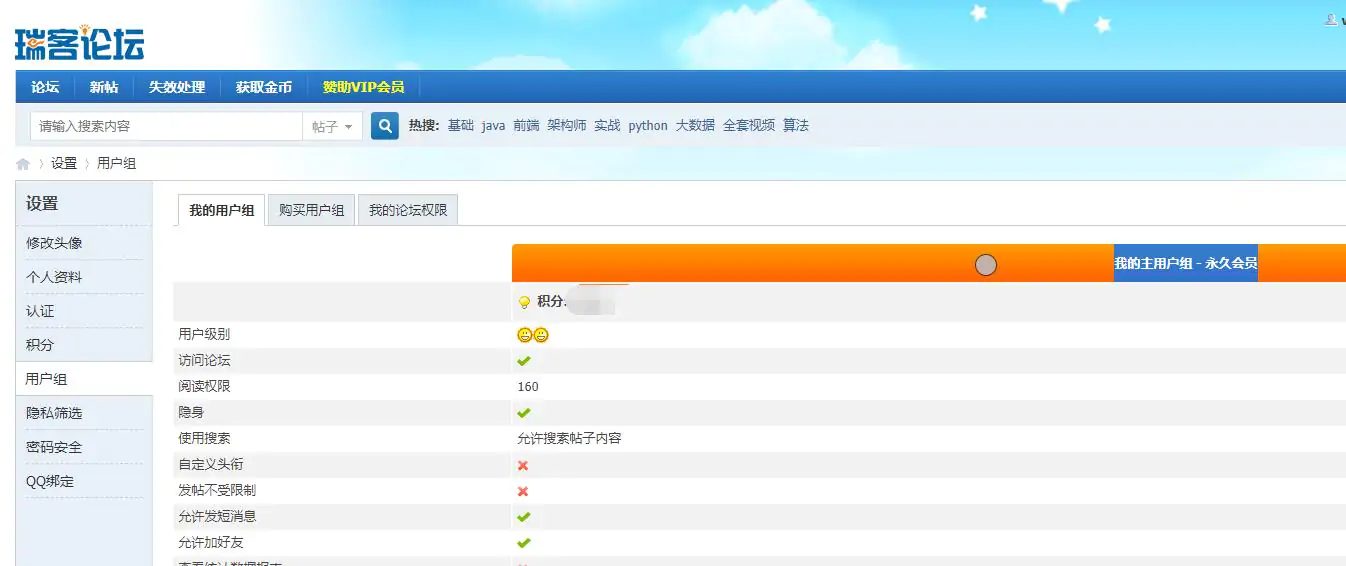Click the 自定义头衔 row label
Viewport: 1346px width, 566px height.
click(210, 464)
